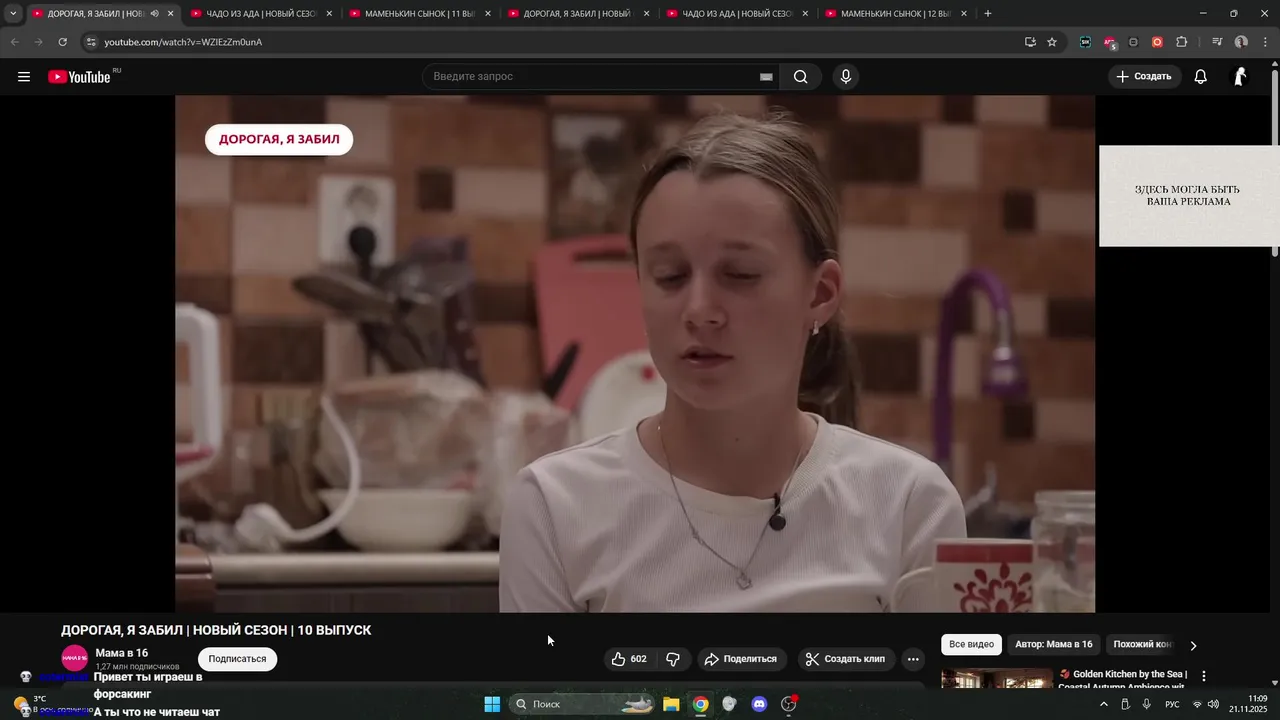
Task: Open the Chrome extensions puzzle icon
Action: point(1182,42)
